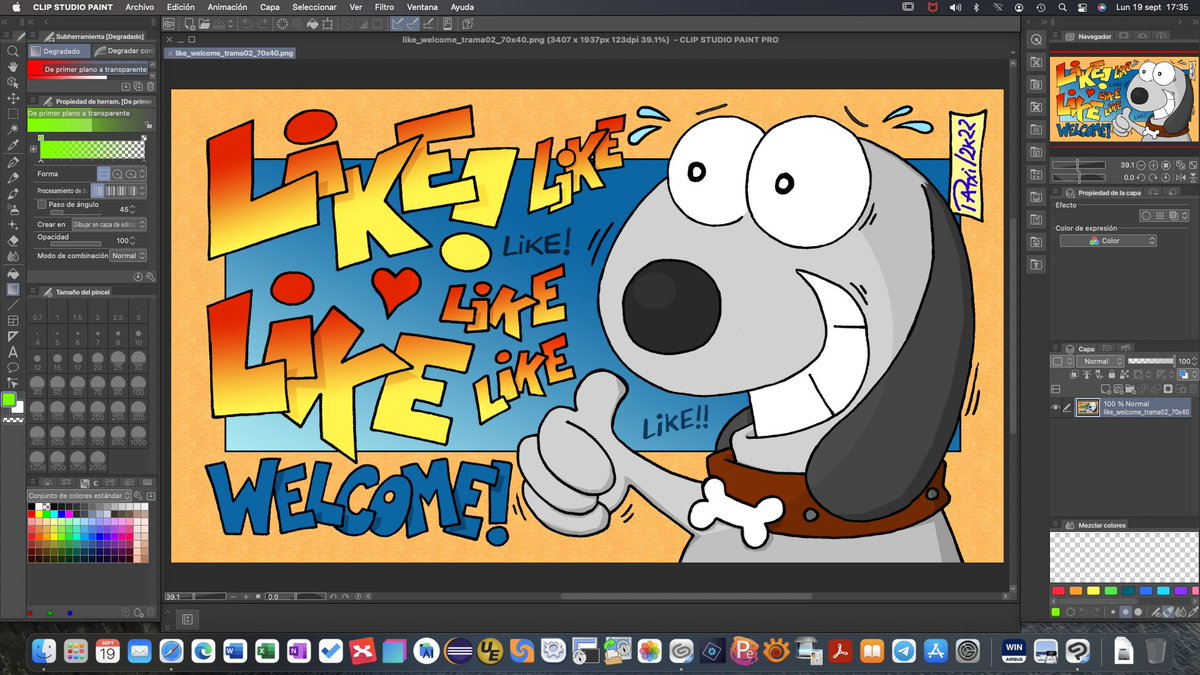The height and width of the screenshot is (675, 1200).
Task: Click the New document icon in command bar
Action: [190, 23]
